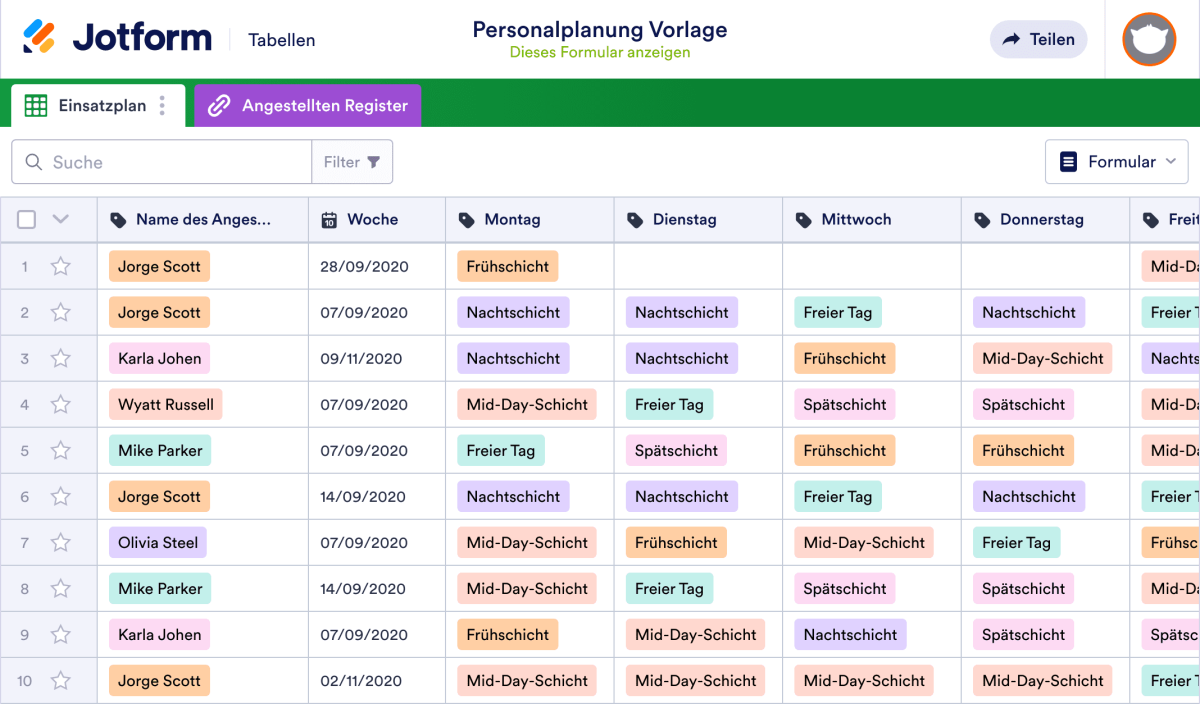Star the Mike Parker row 5
The height and width of the screenshot is (704, 1200).
[x=61, y=450]
